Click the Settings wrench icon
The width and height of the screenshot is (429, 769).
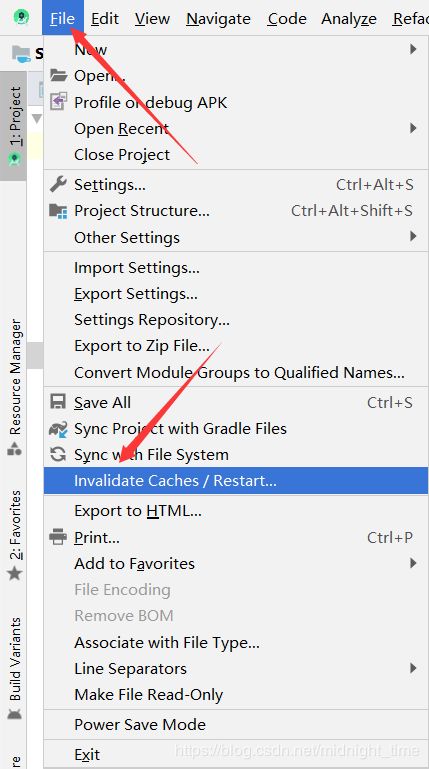click(x=58, y=184)
